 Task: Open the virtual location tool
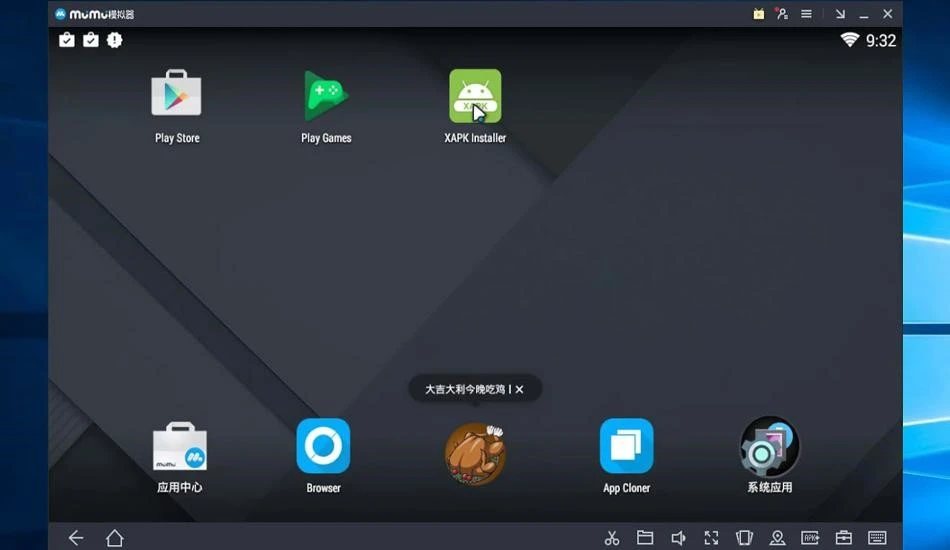click(x=777, y=537)
